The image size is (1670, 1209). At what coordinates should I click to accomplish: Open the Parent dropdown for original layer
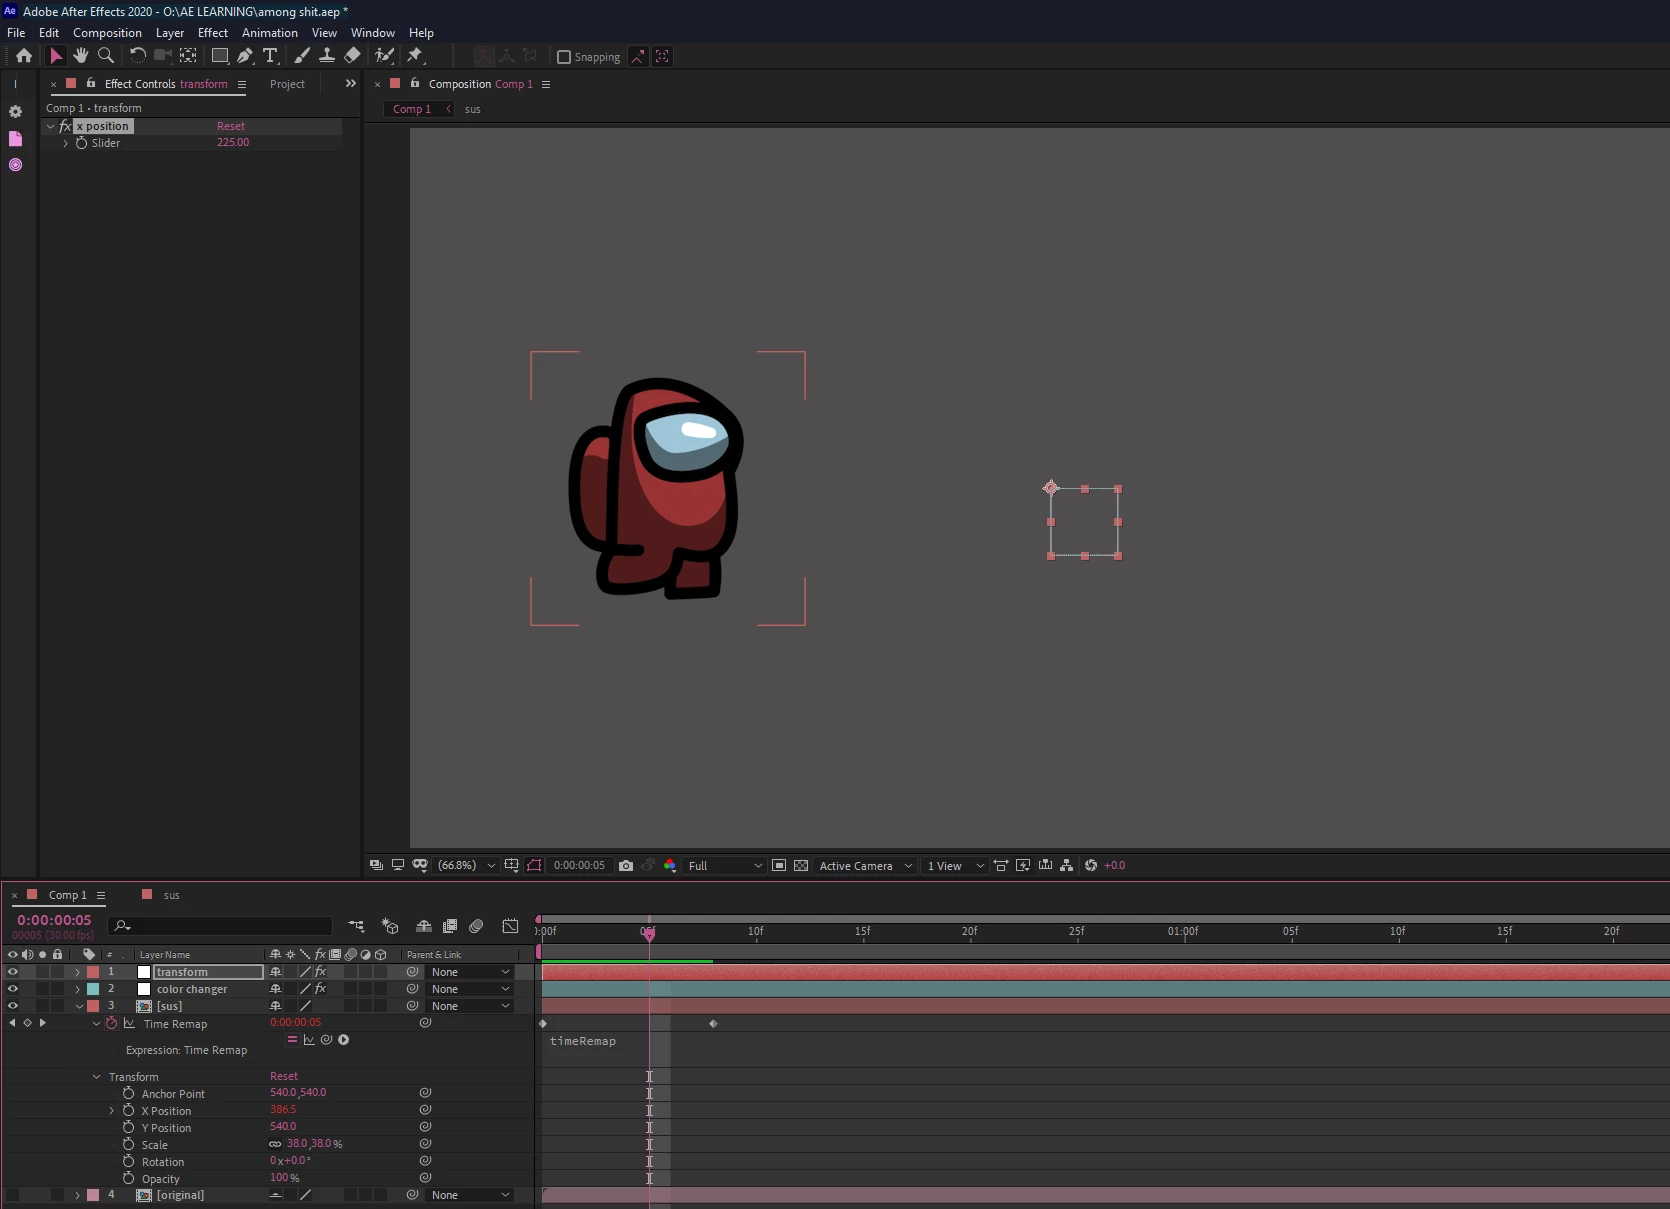coord(470,1195)
